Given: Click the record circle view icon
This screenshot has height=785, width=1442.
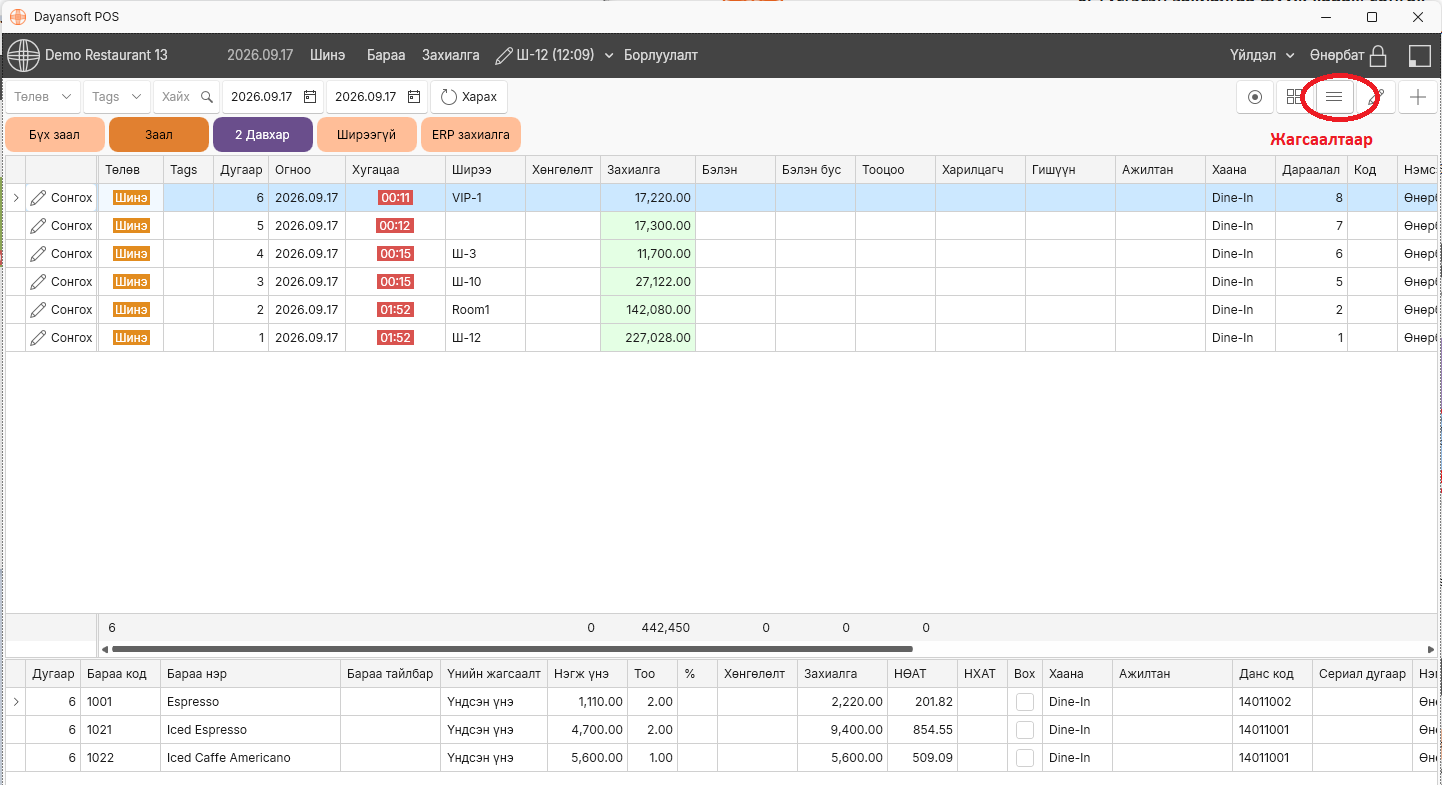Looking at the screenshot, I should click(x=1255, y=97).
